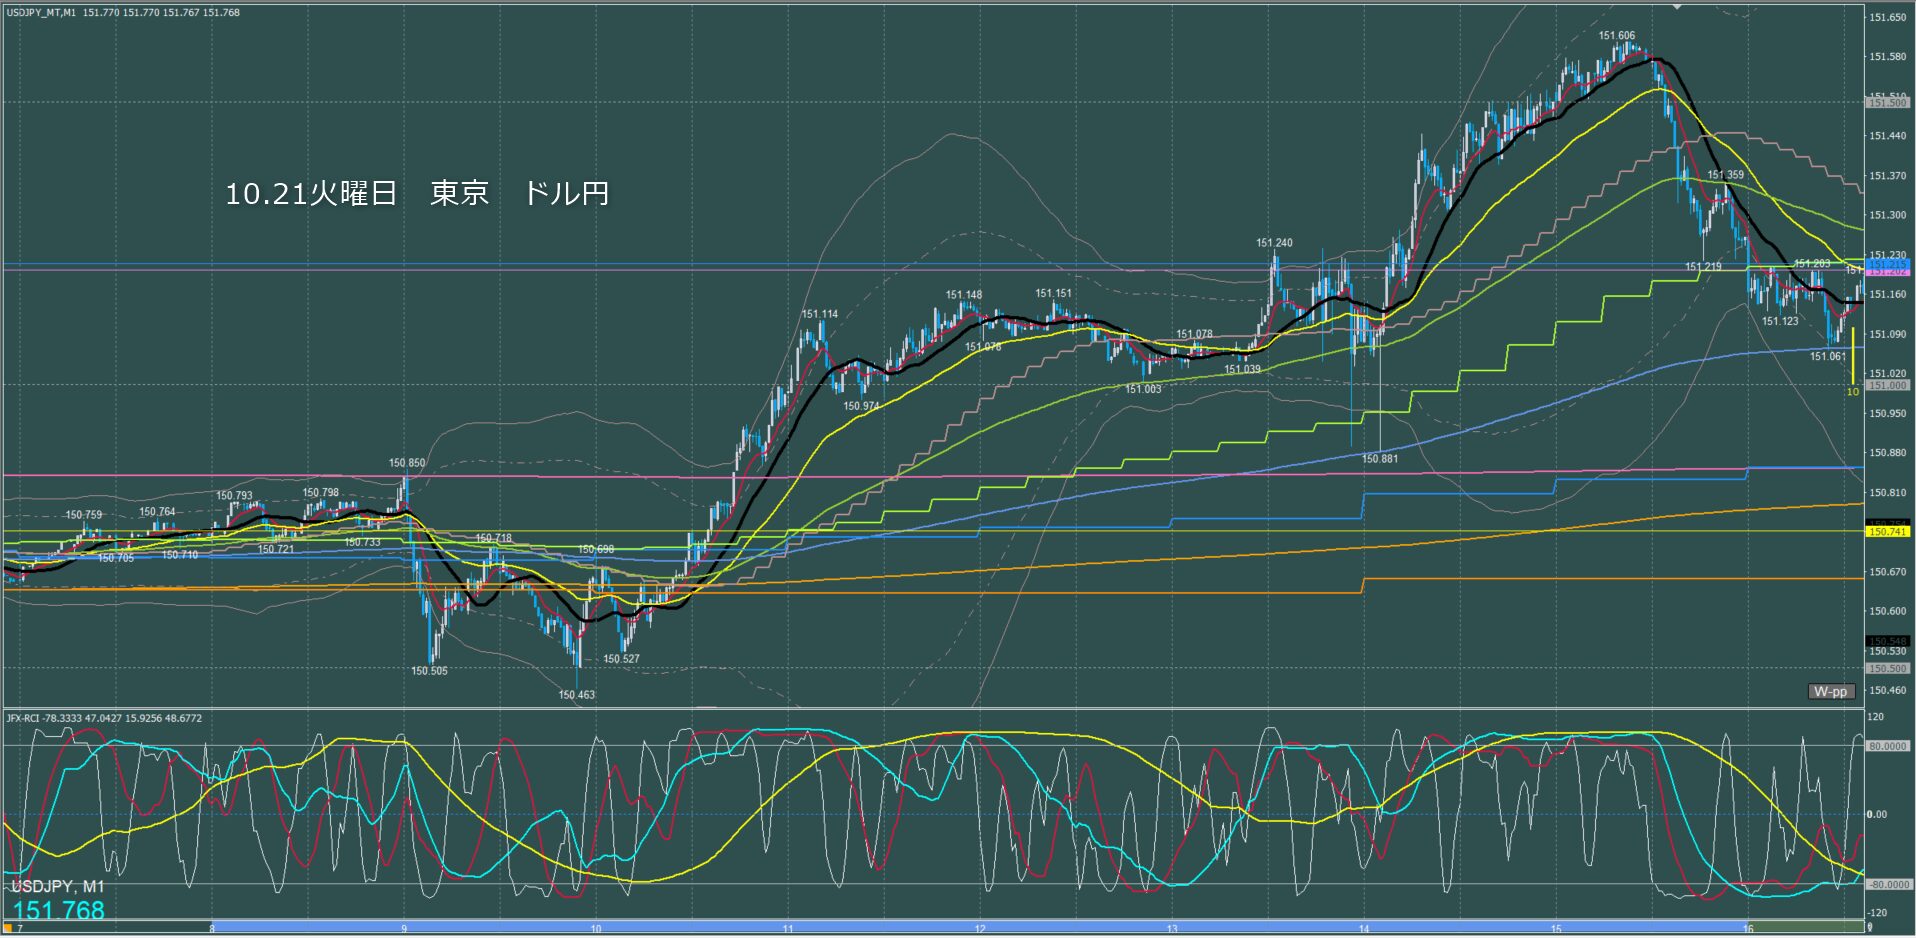Click the orange square marker on the timeline
Screen dimensions: 1916x938
8,929
